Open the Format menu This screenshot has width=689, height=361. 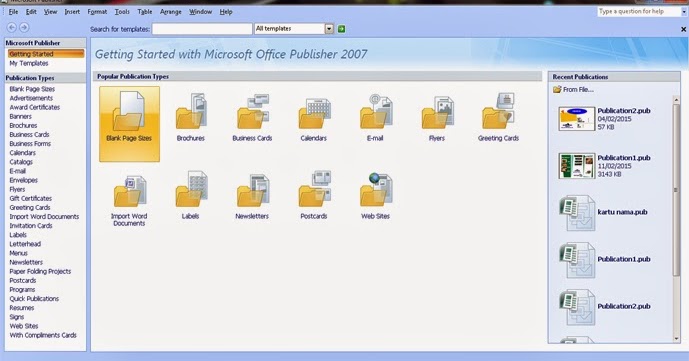coord(97,12)
